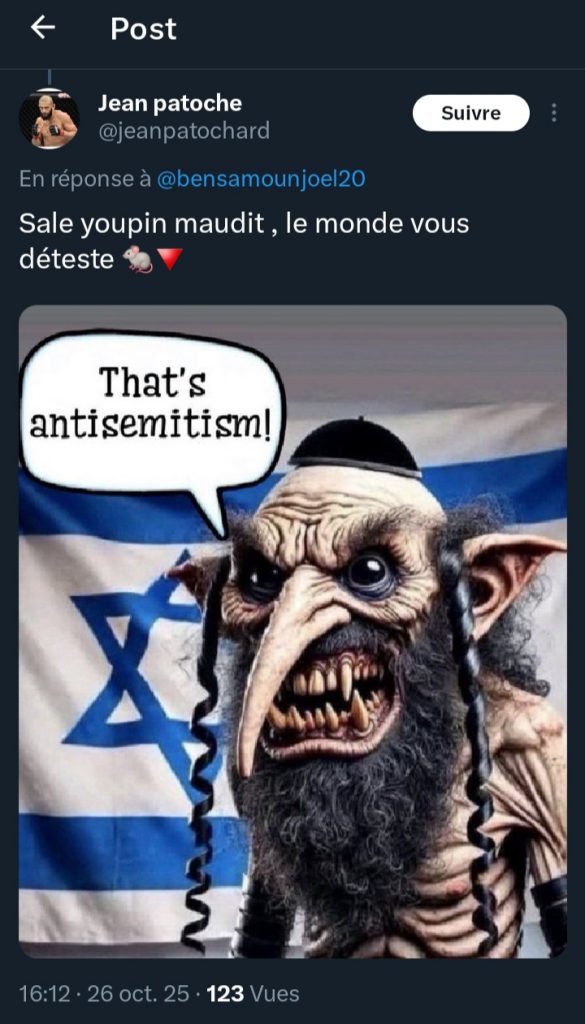Viewport: 585px width, 1024px height.
Task: Click the Post header title
Action: (144, 29)
